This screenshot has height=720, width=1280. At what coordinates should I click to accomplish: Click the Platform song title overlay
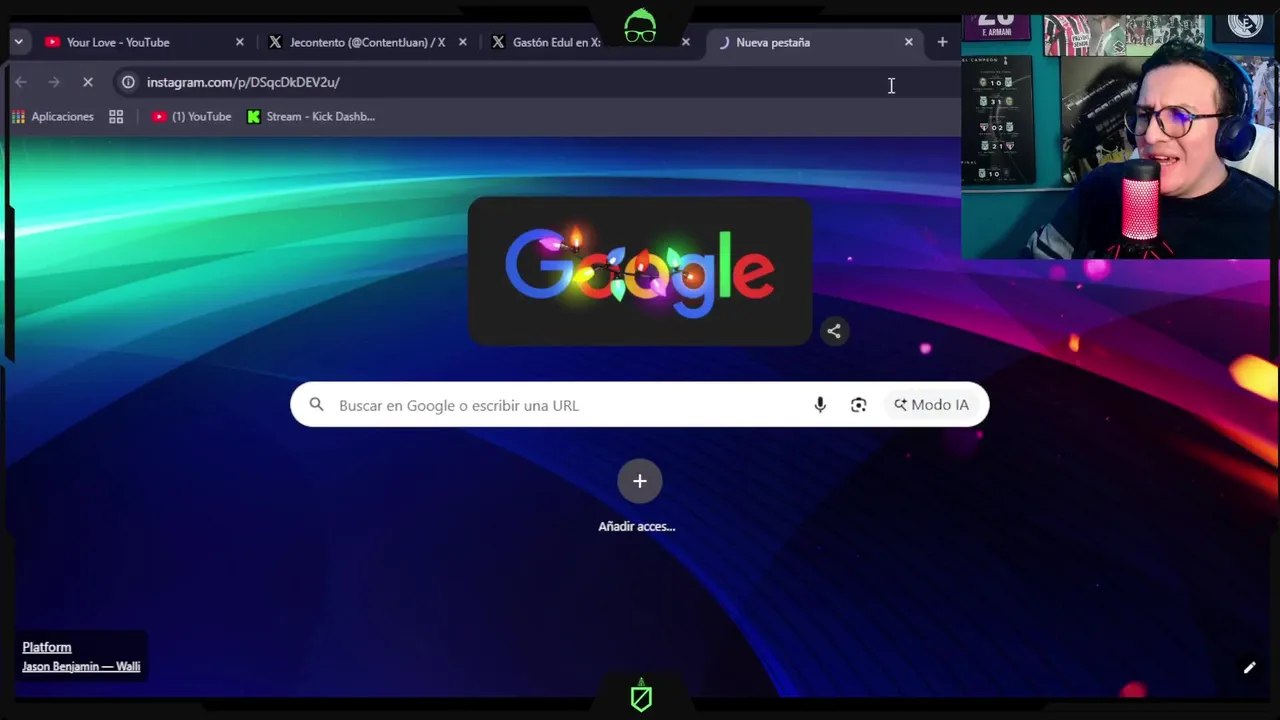[47, 647]
